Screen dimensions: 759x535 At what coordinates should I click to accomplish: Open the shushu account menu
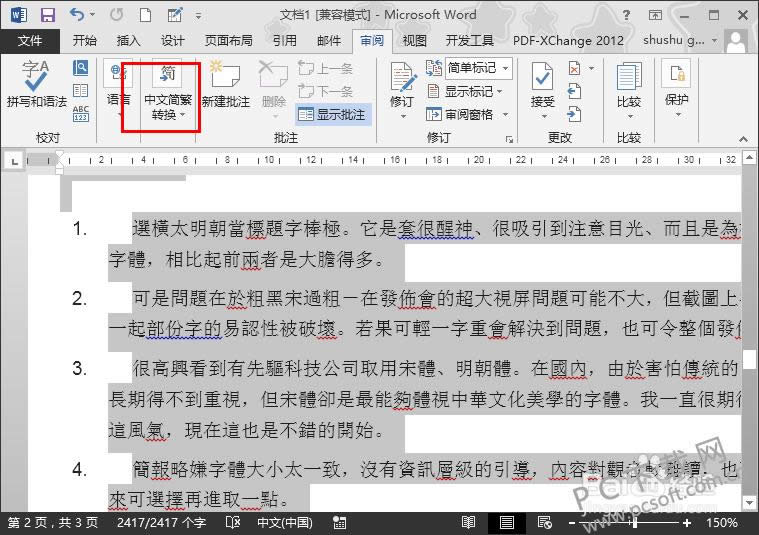[680, 40]
